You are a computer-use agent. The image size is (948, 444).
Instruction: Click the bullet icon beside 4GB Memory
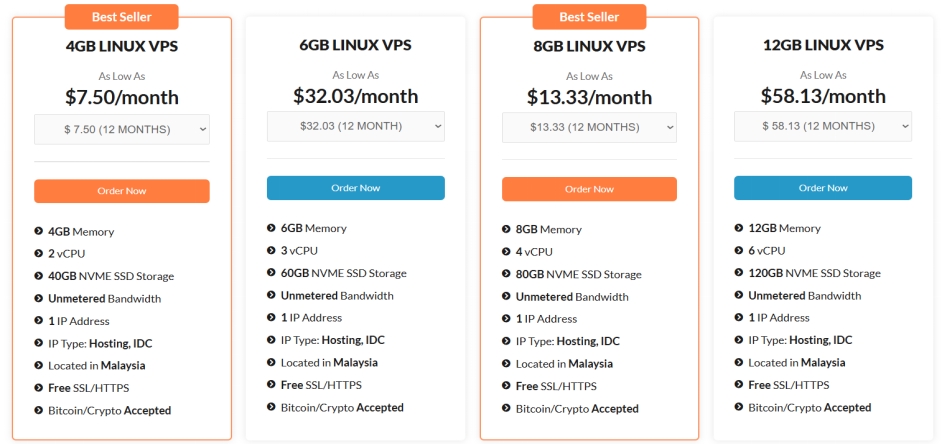39,231
